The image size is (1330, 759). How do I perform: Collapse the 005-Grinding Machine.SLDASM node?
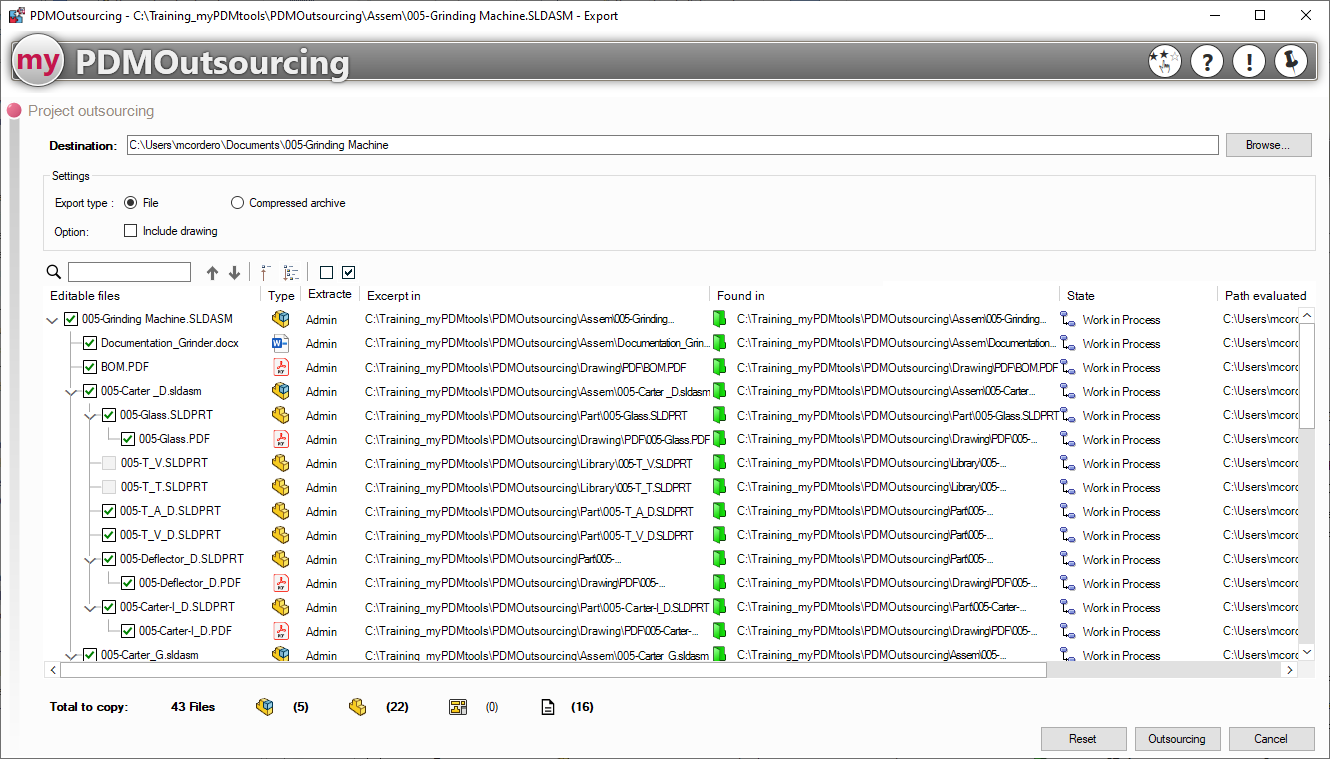point(52,320)
